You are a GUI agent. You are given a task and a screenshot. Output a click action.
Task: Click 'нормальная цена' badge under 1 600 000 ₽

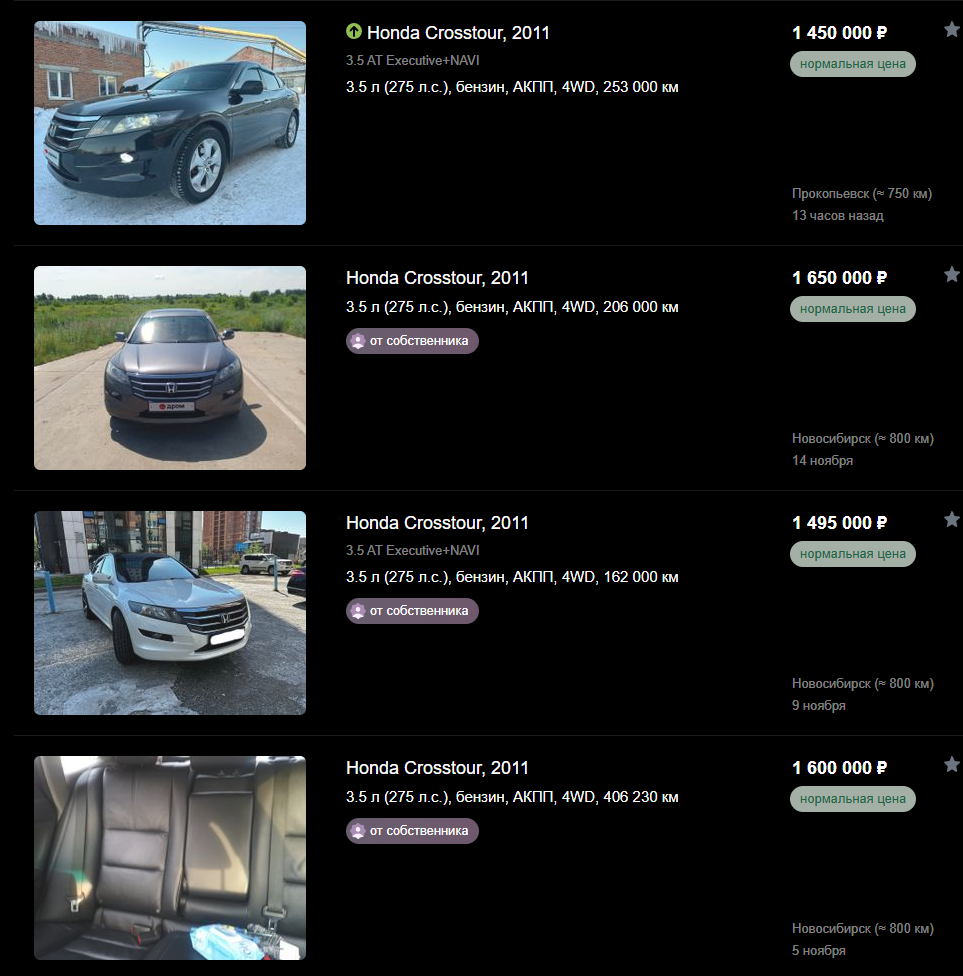(852, 799)
